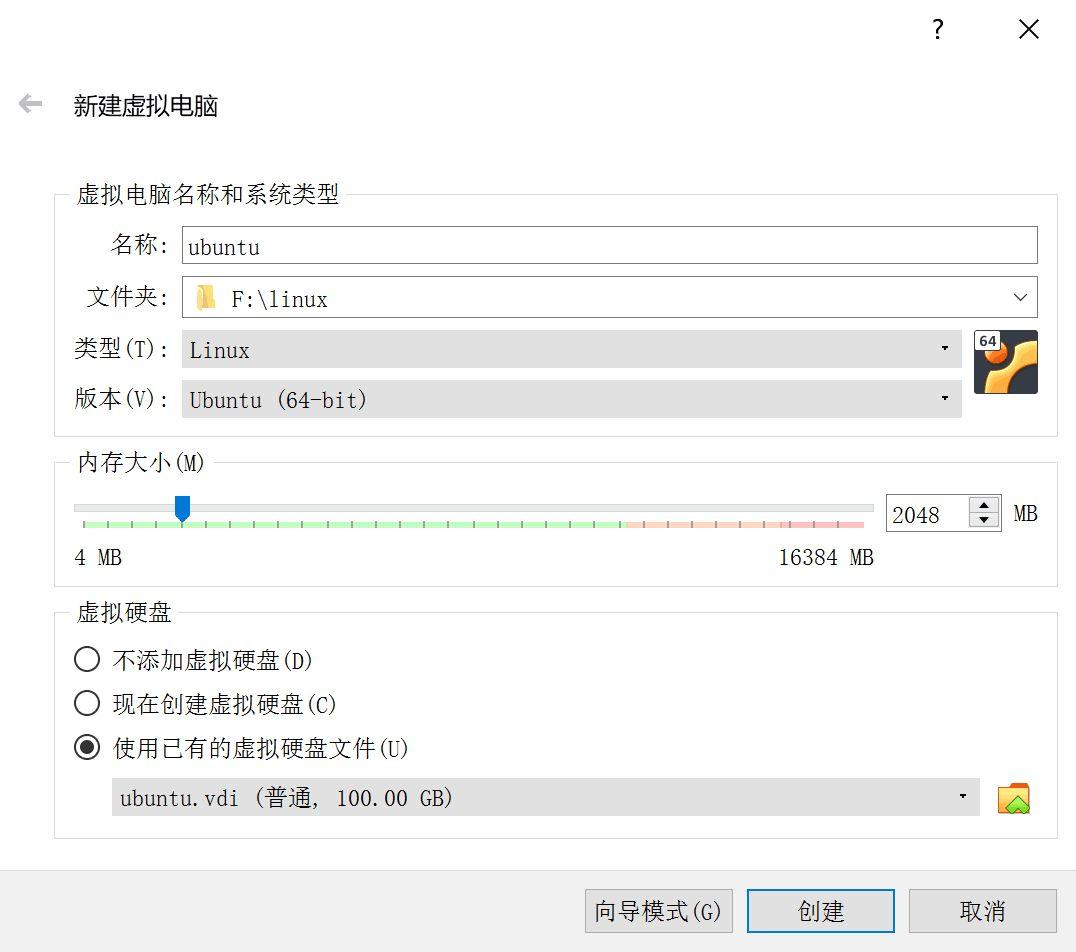This screenshot has width=1076, height=952.
Task: Click the Ubuntu 64-bit OS logo
Action: click(1005, 362)
